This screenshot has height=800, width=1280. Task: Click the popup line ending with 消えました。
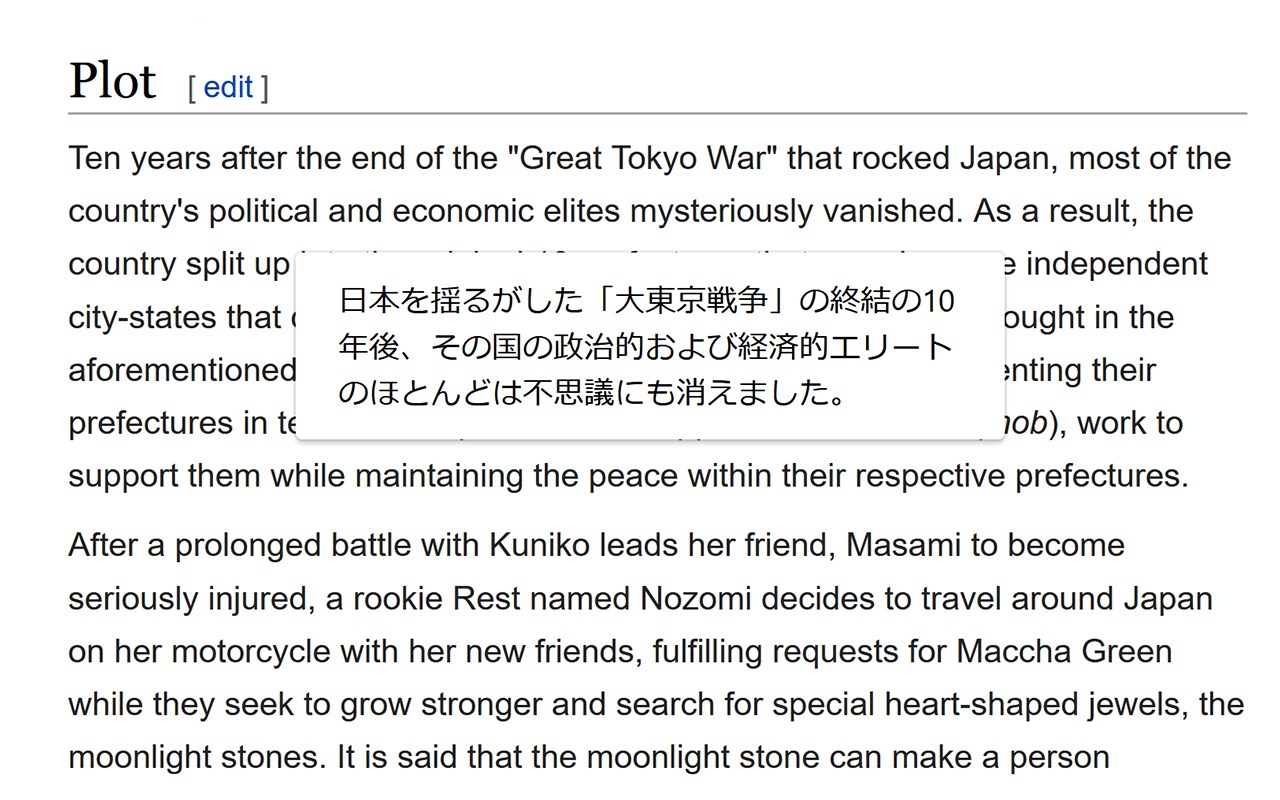pyautogui.click(x=593, y=394)
